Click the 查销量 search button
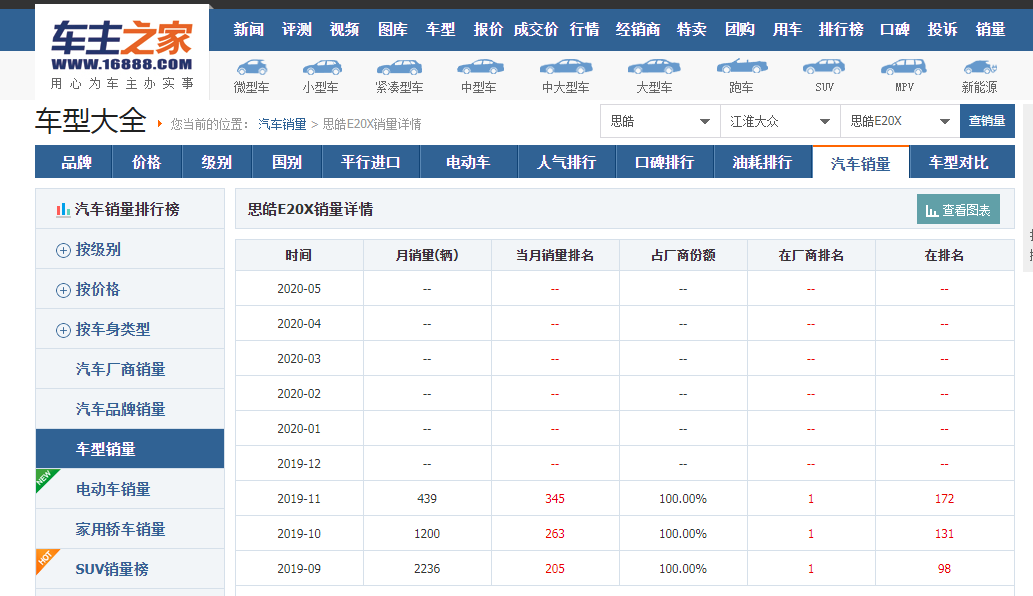1033x596 pixels. click(987, 121)
